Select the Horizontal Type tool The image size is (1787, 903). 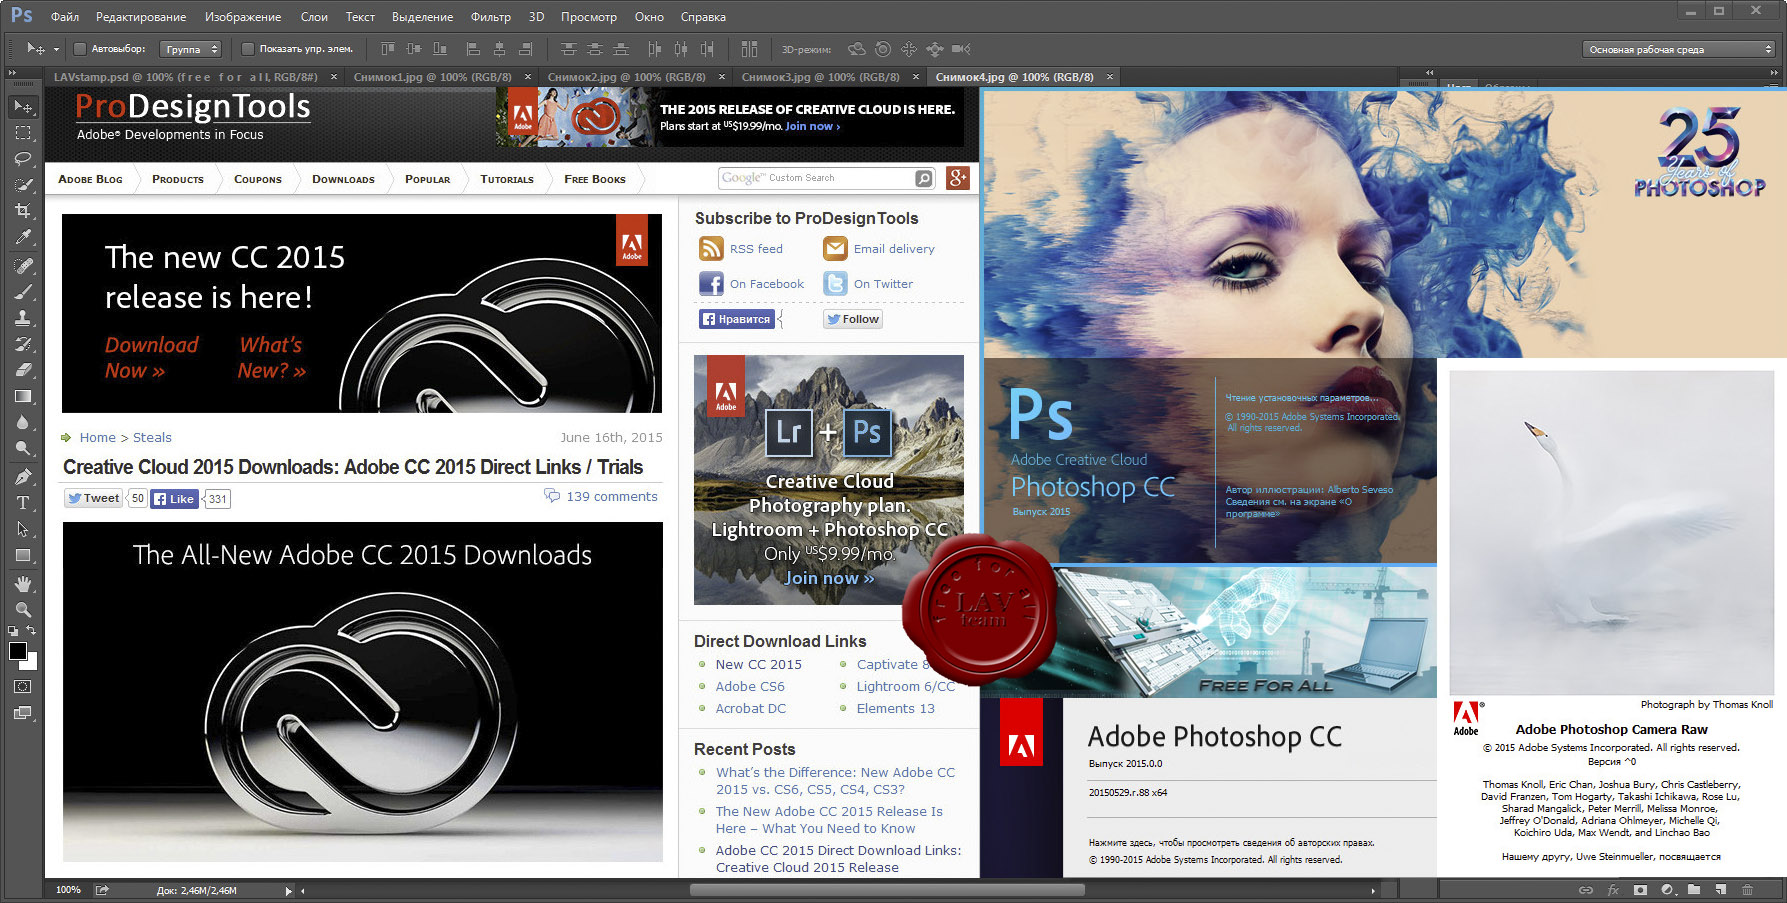(x=23, y=503)
